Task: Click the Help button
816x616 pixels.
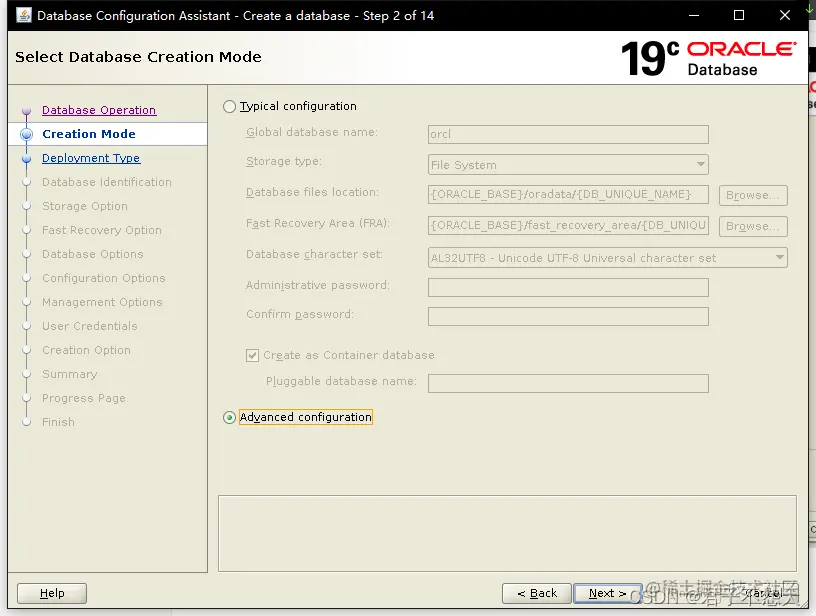Action: pyautogui.click(x=52, y=593)
